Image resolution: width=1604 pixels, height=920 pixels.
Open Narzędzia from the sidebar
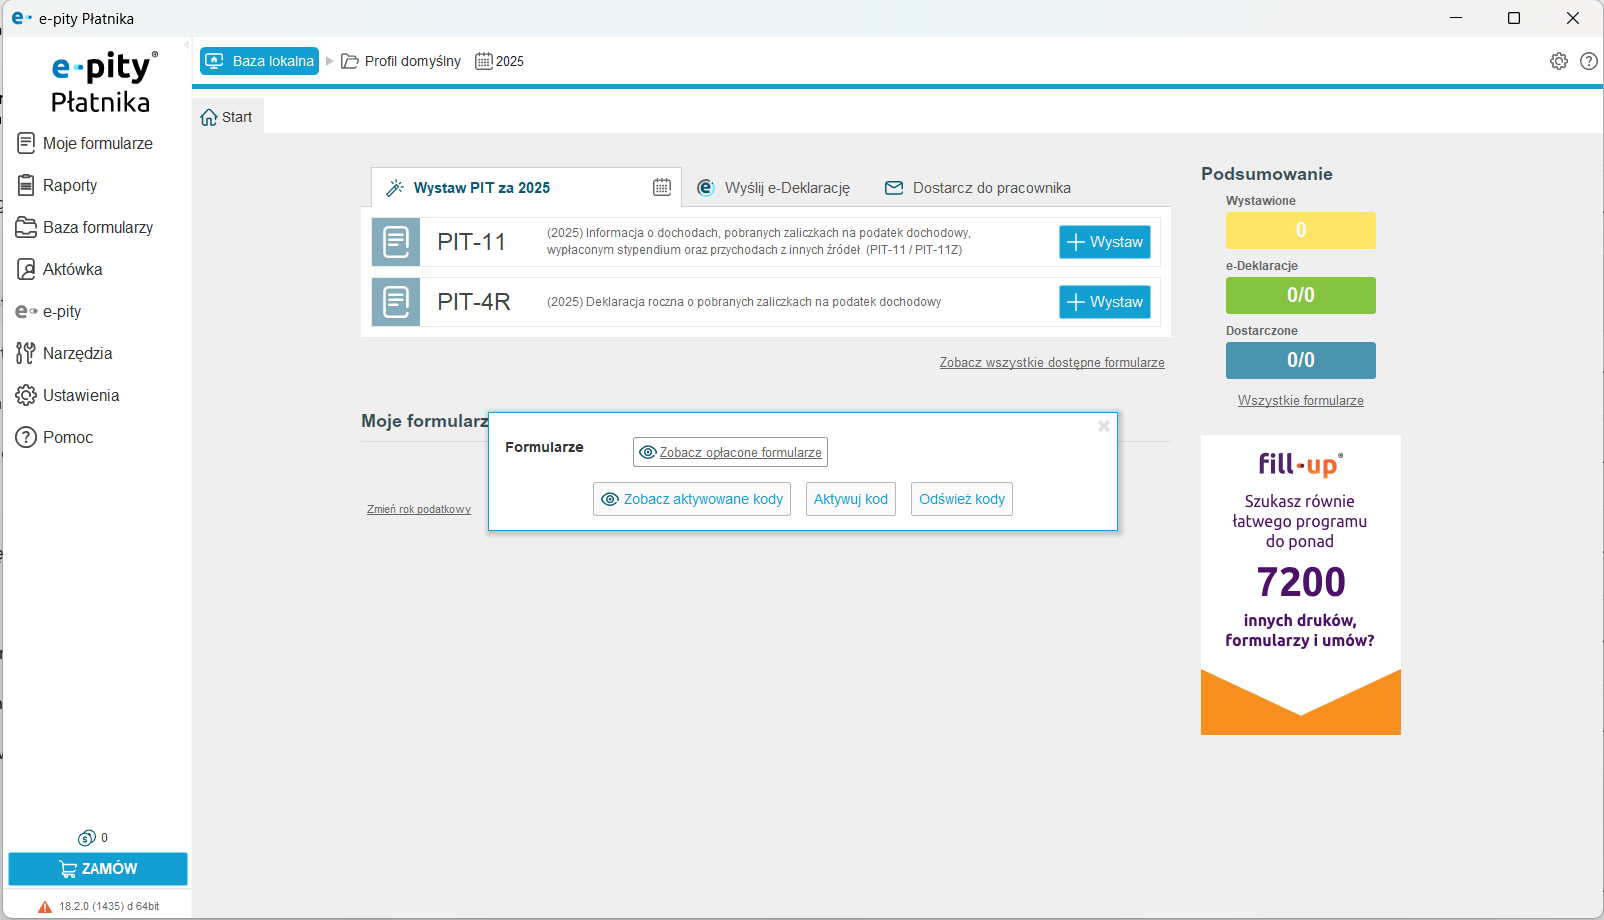tap(77, 353)
